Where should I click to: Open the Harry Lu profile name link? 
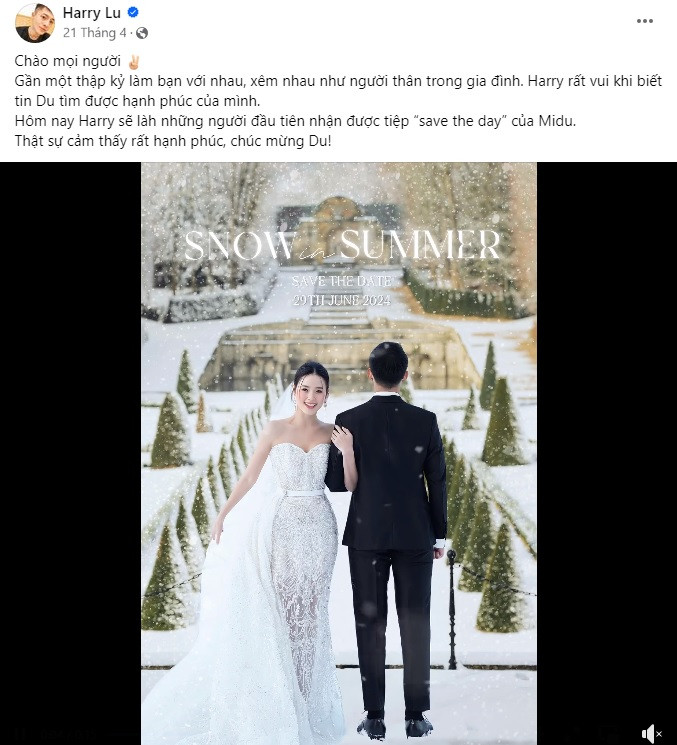(92, 13)
